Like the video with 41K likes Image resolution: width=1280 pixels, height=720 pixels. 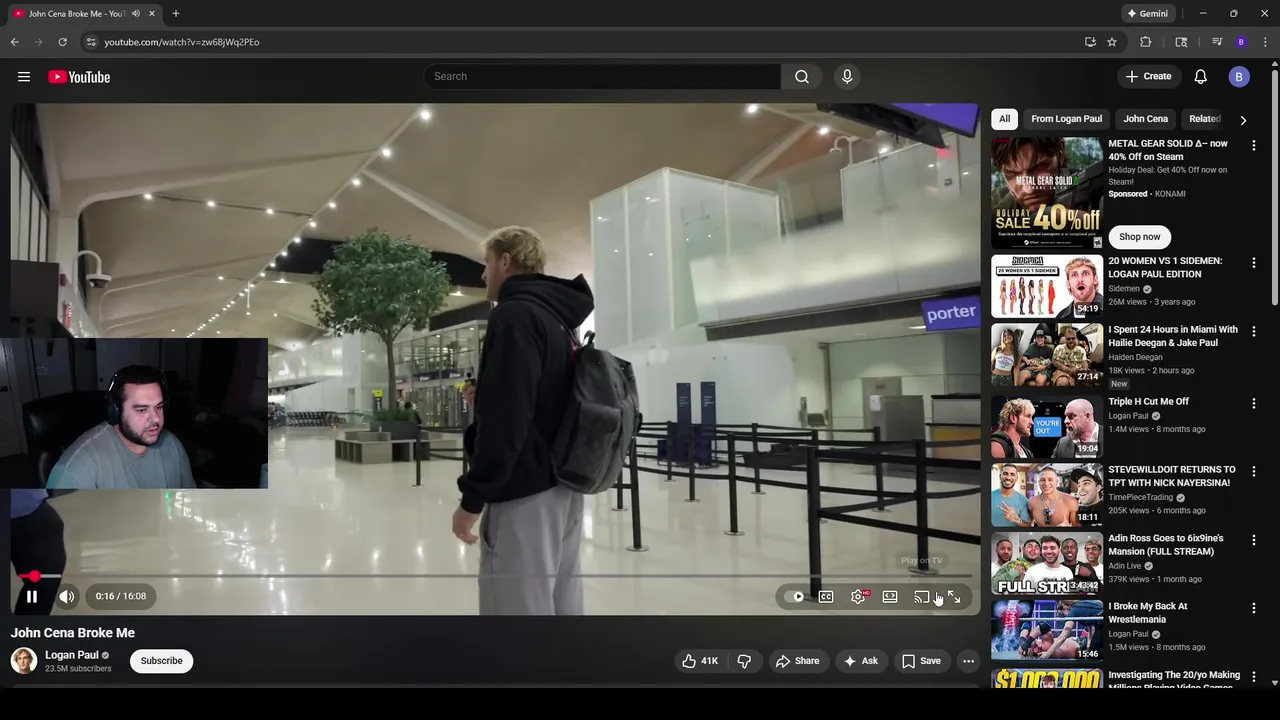(700, 661)
